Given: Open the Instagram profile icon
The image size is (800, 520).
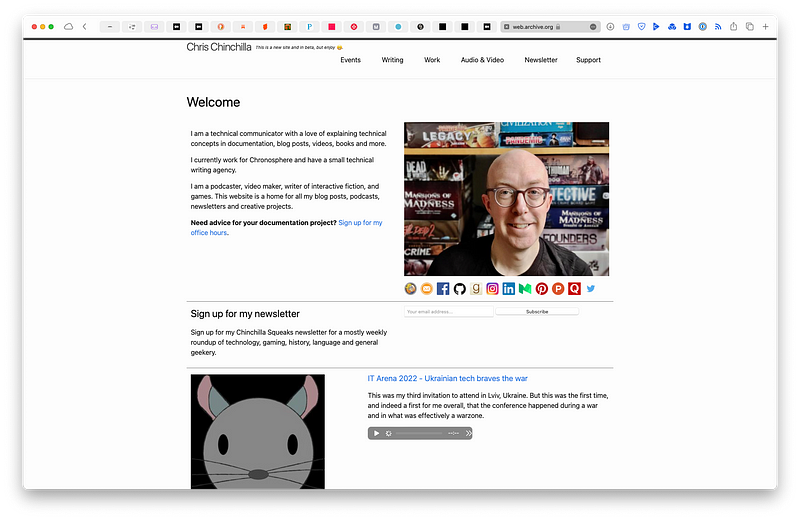Looking at the screenshot, I should coord(492,289).
